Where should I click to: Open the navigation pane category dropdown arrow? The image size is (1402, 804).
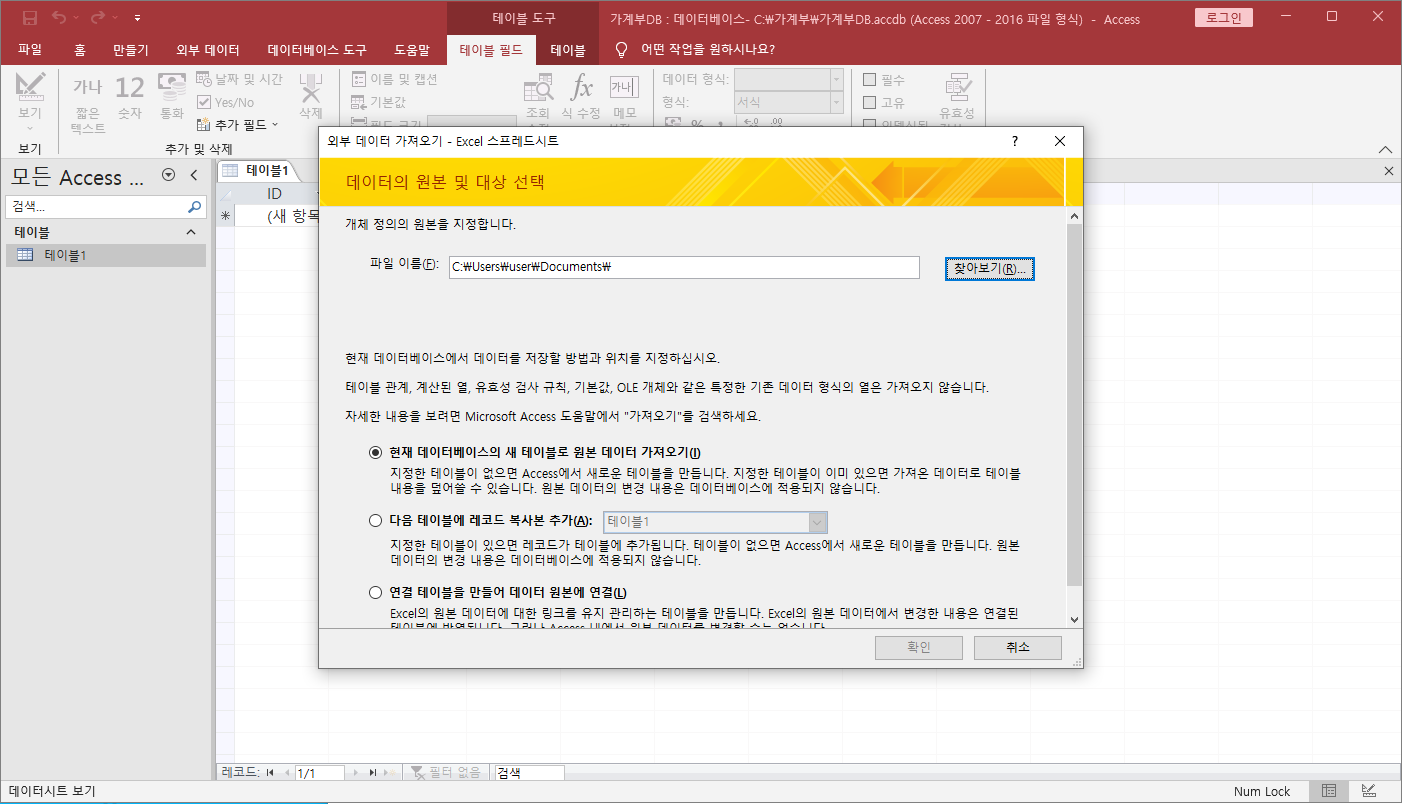[168, 175]
